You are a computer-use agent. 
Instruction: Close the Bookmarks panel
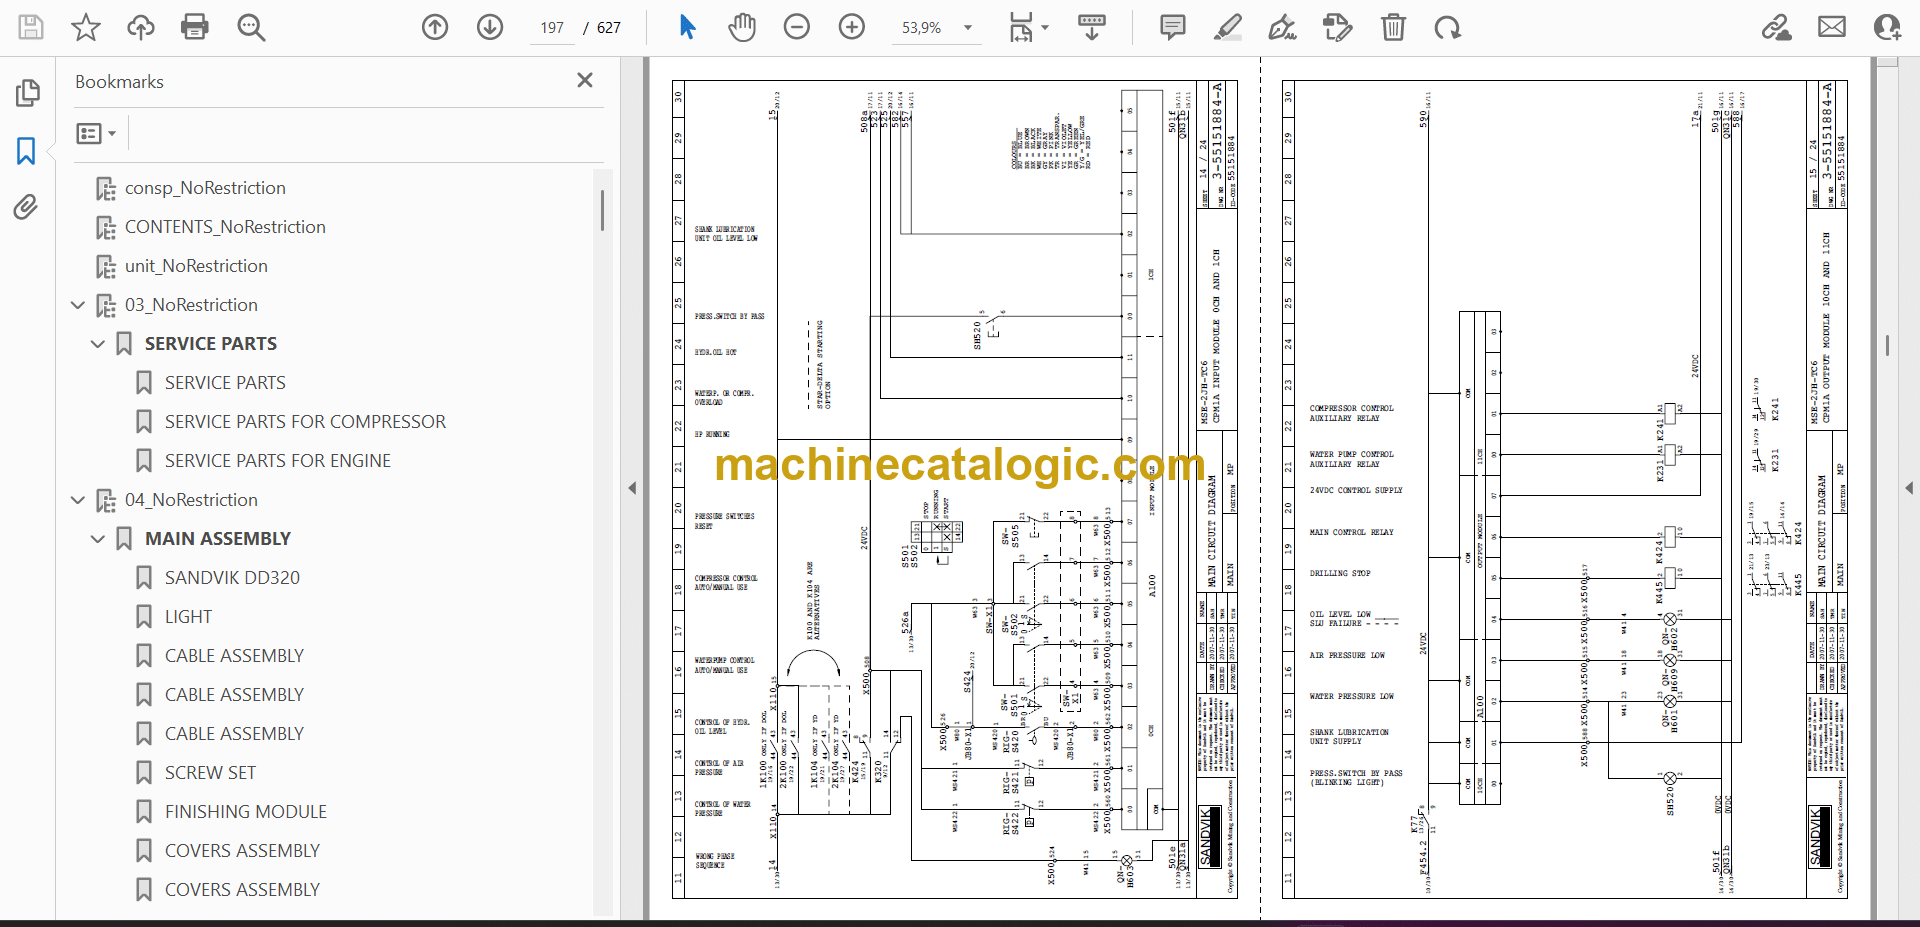pos(585,80)
